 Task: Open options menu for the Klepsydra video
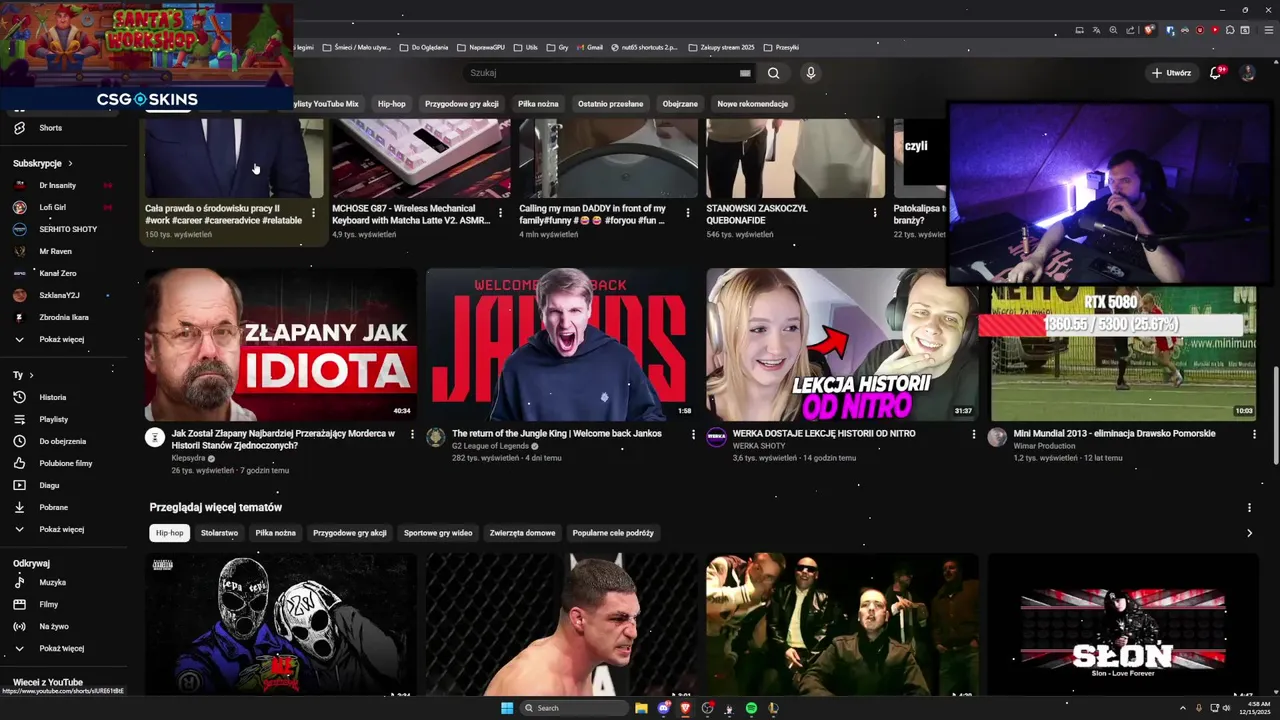[412, 435]
